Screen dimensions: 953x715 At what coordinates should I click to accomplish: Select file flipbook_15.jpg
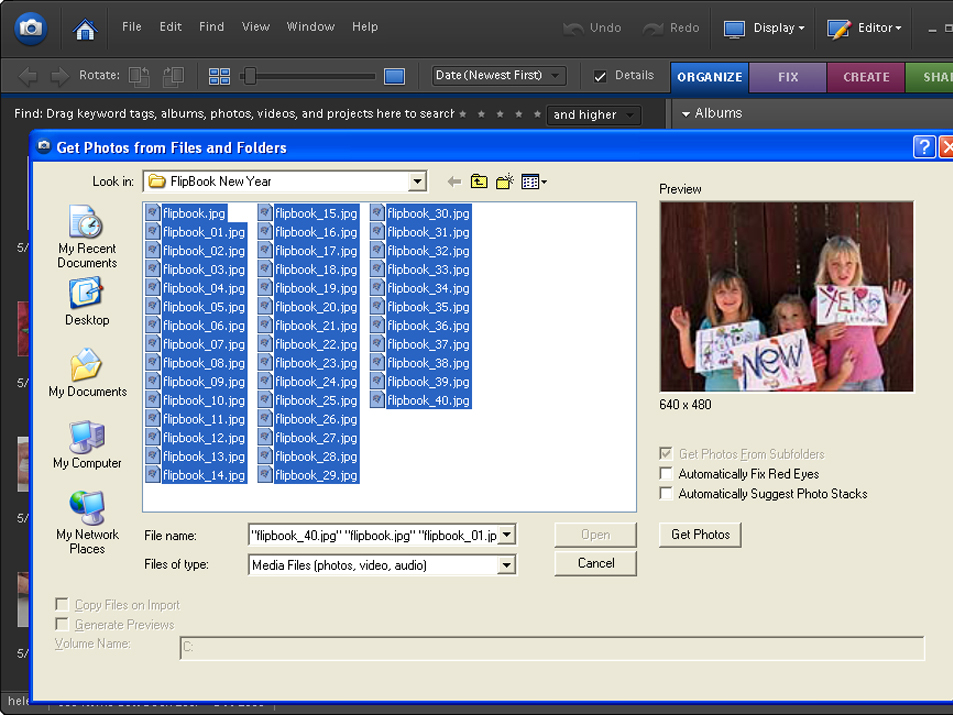pos(308,213)
